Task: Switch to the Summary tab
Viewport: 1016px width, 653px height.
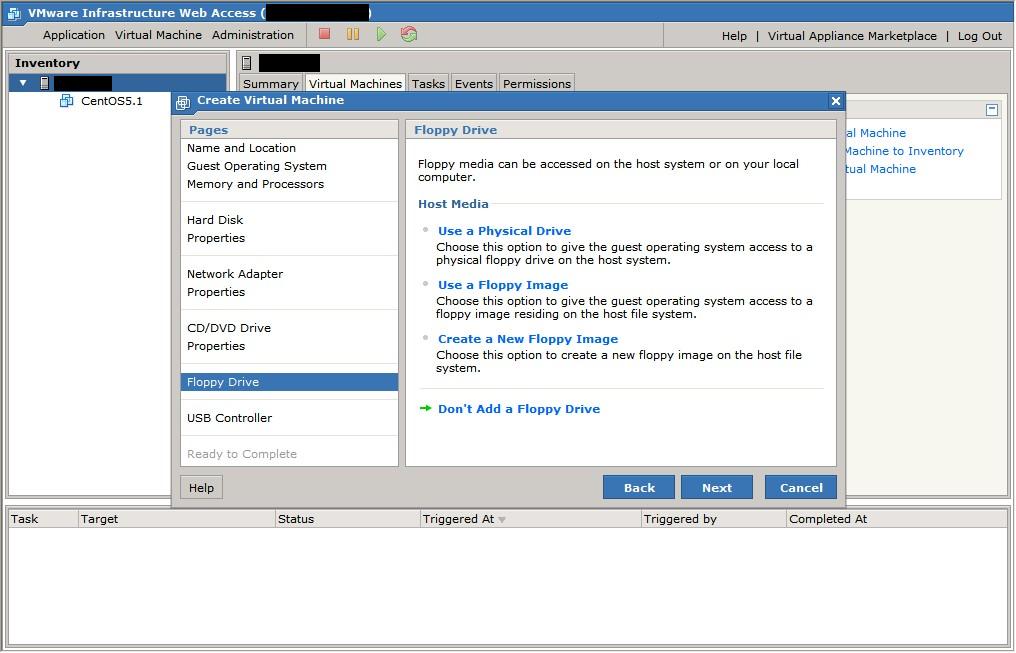Action: tap(270, 84)
